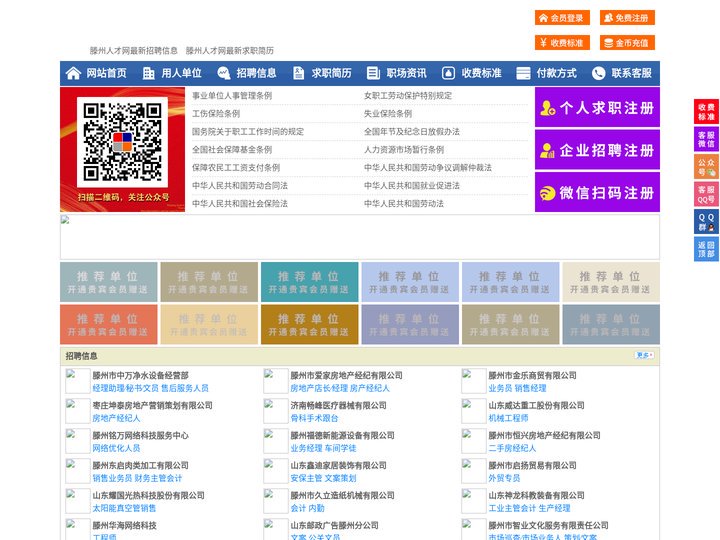Open 滕州人才网最新招聘信息 link

[134, 51]
